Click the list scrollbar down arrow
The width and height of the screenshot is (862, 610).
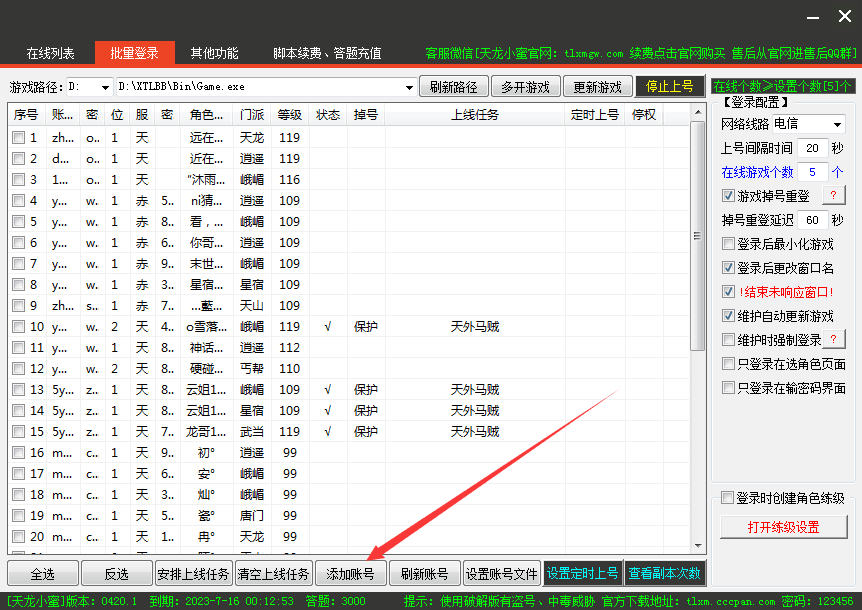pyautogui.click(x=698, y=546)
